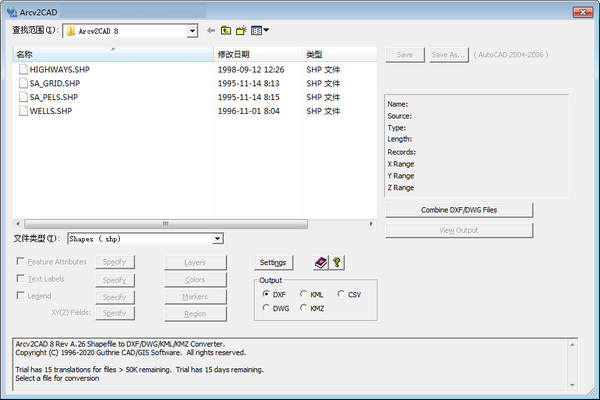Screen dimensions: 600x400
Task: Sort files by the 名称 column header
Action: pos(113,54)
